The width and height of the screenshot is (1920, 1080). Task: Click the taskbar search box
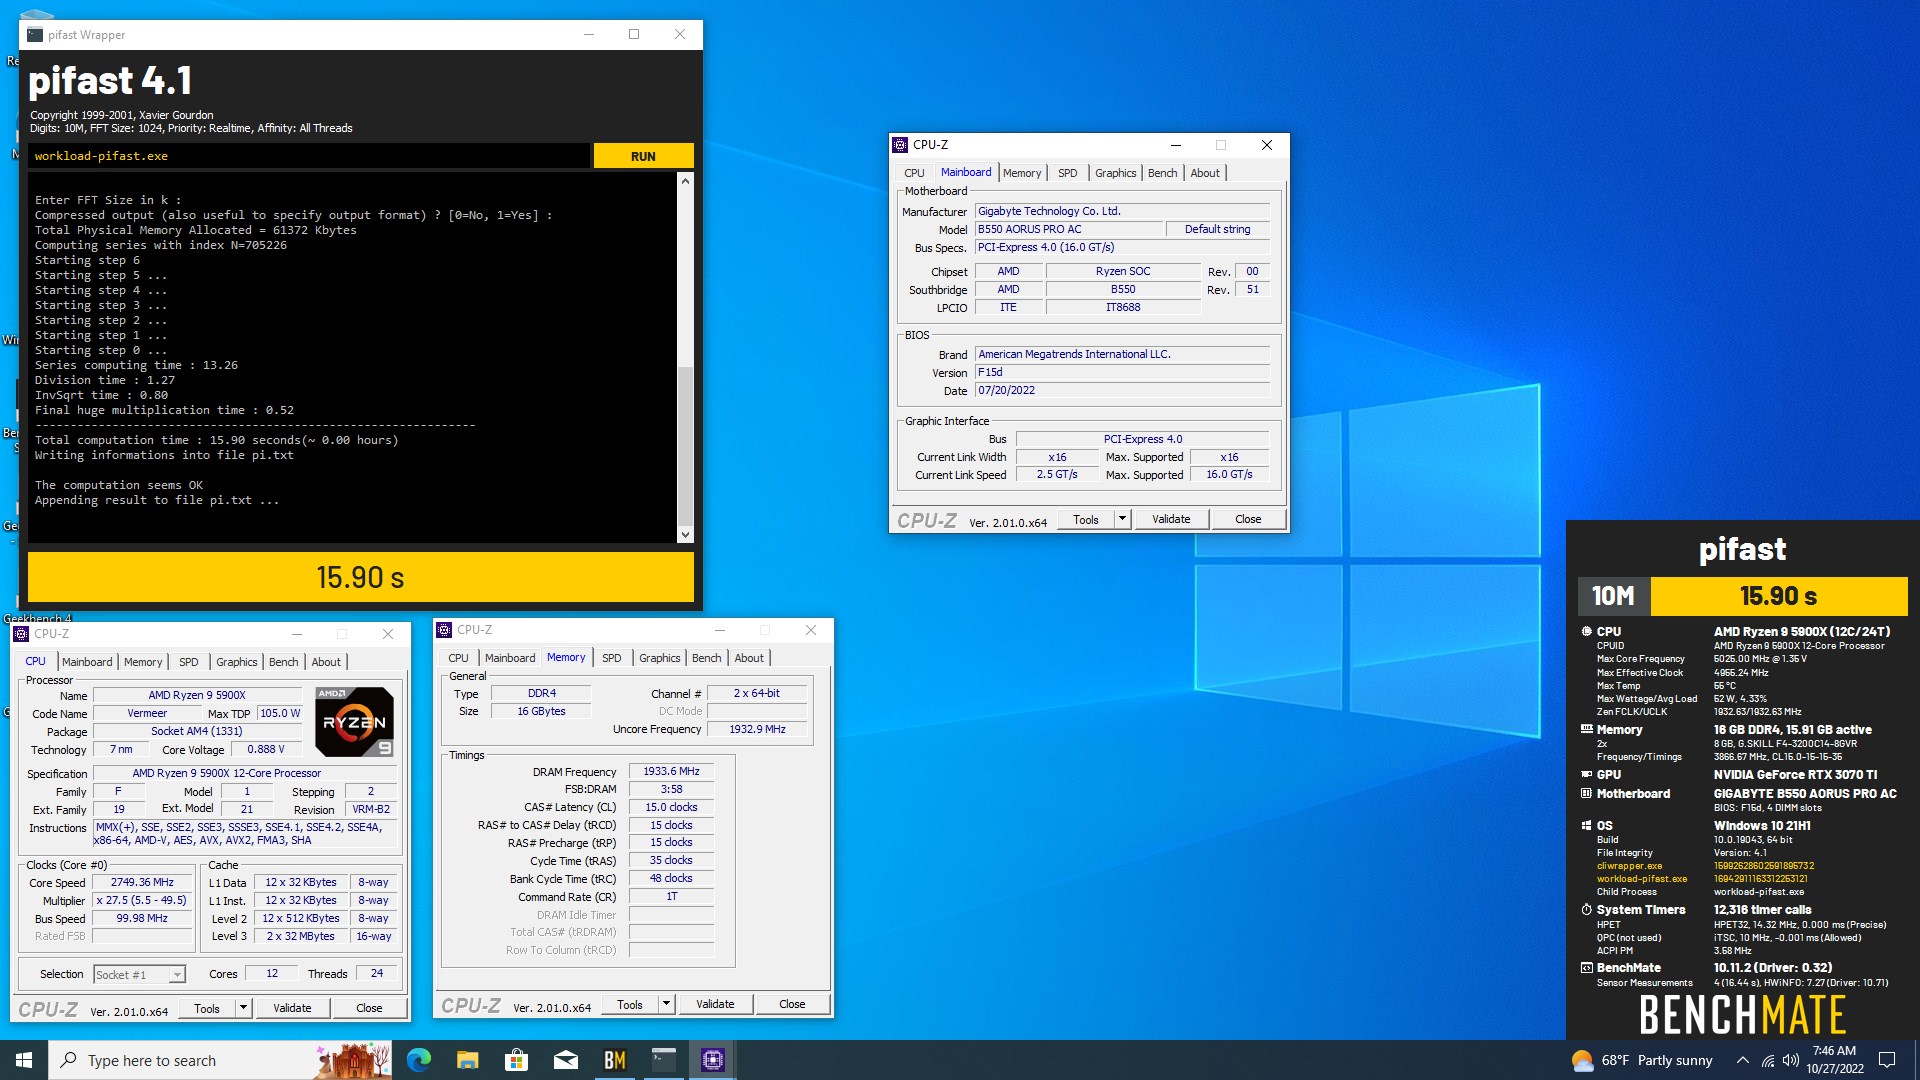click(x=220, y=1060)
